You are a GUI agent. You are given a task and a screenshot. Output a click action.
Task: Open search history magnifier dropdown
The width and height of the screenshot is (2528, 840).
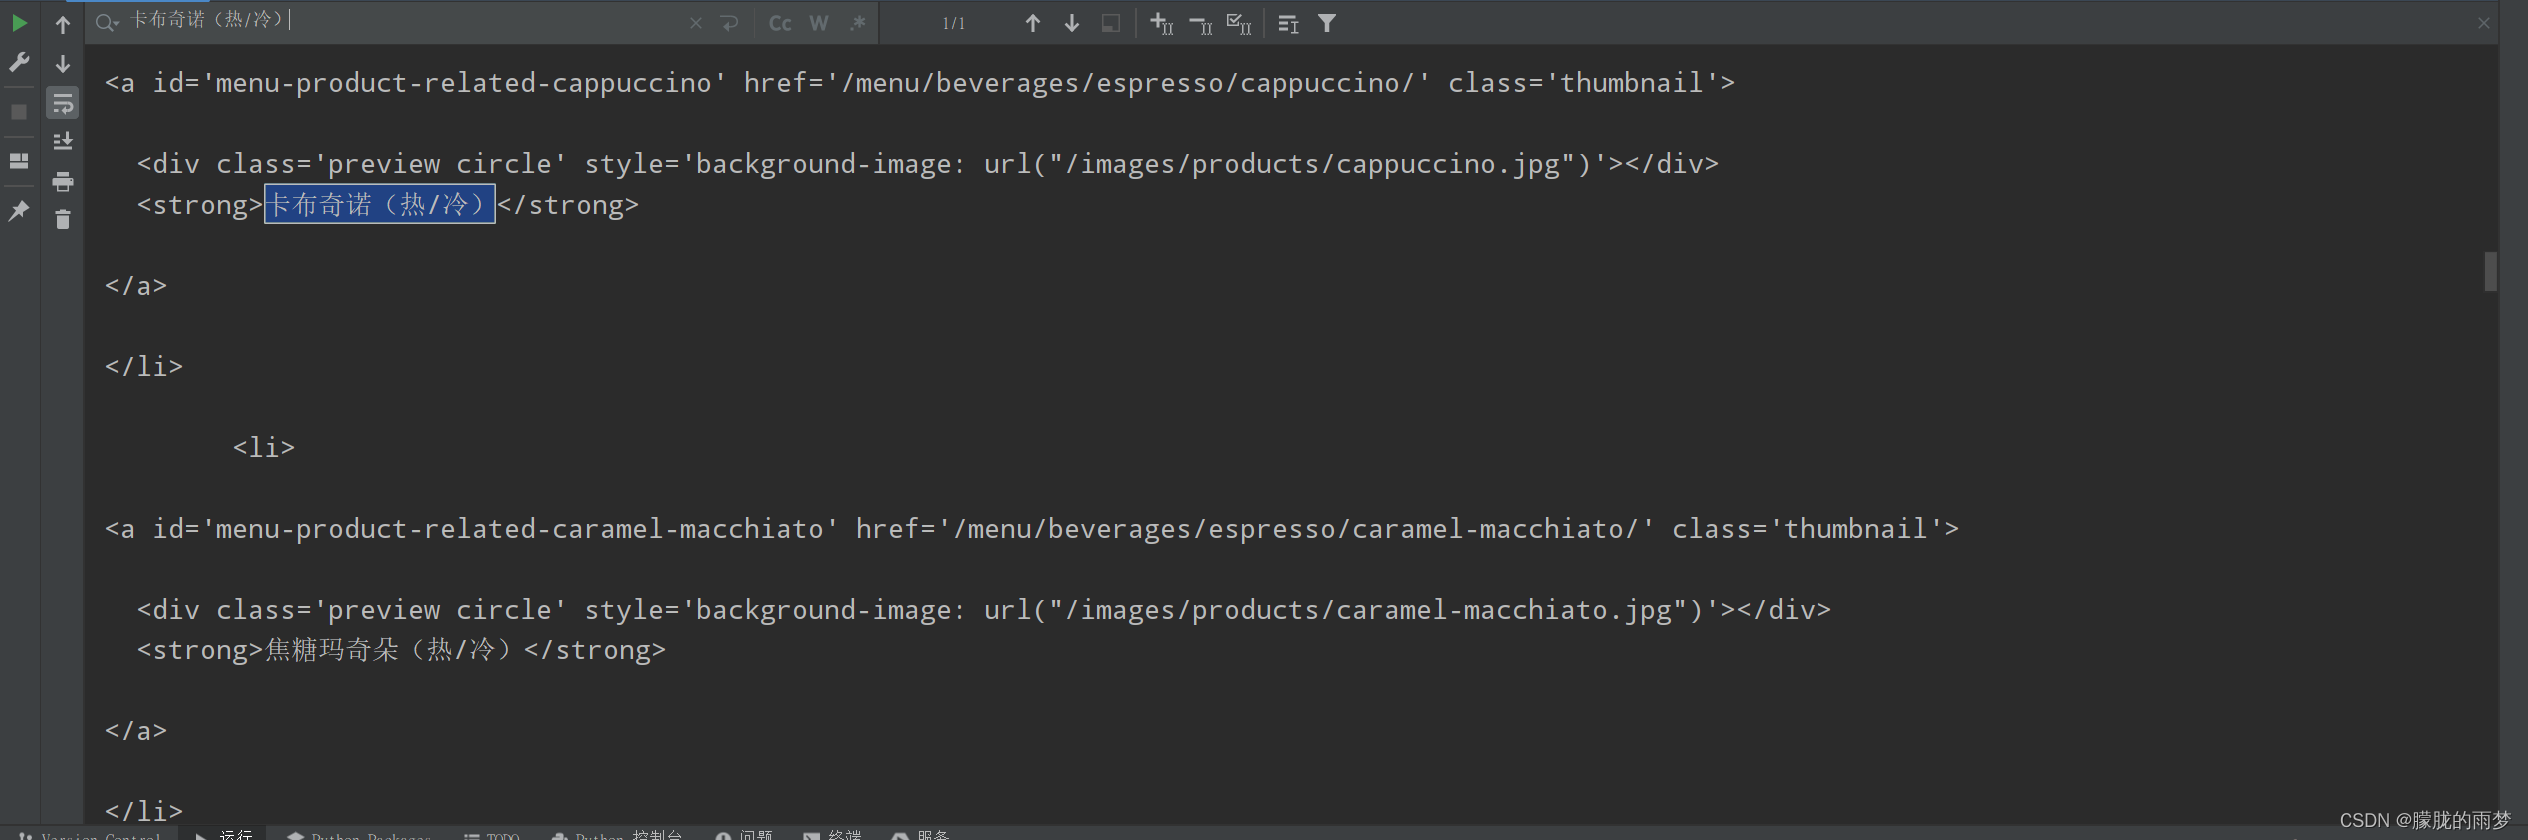coord(107,22)
